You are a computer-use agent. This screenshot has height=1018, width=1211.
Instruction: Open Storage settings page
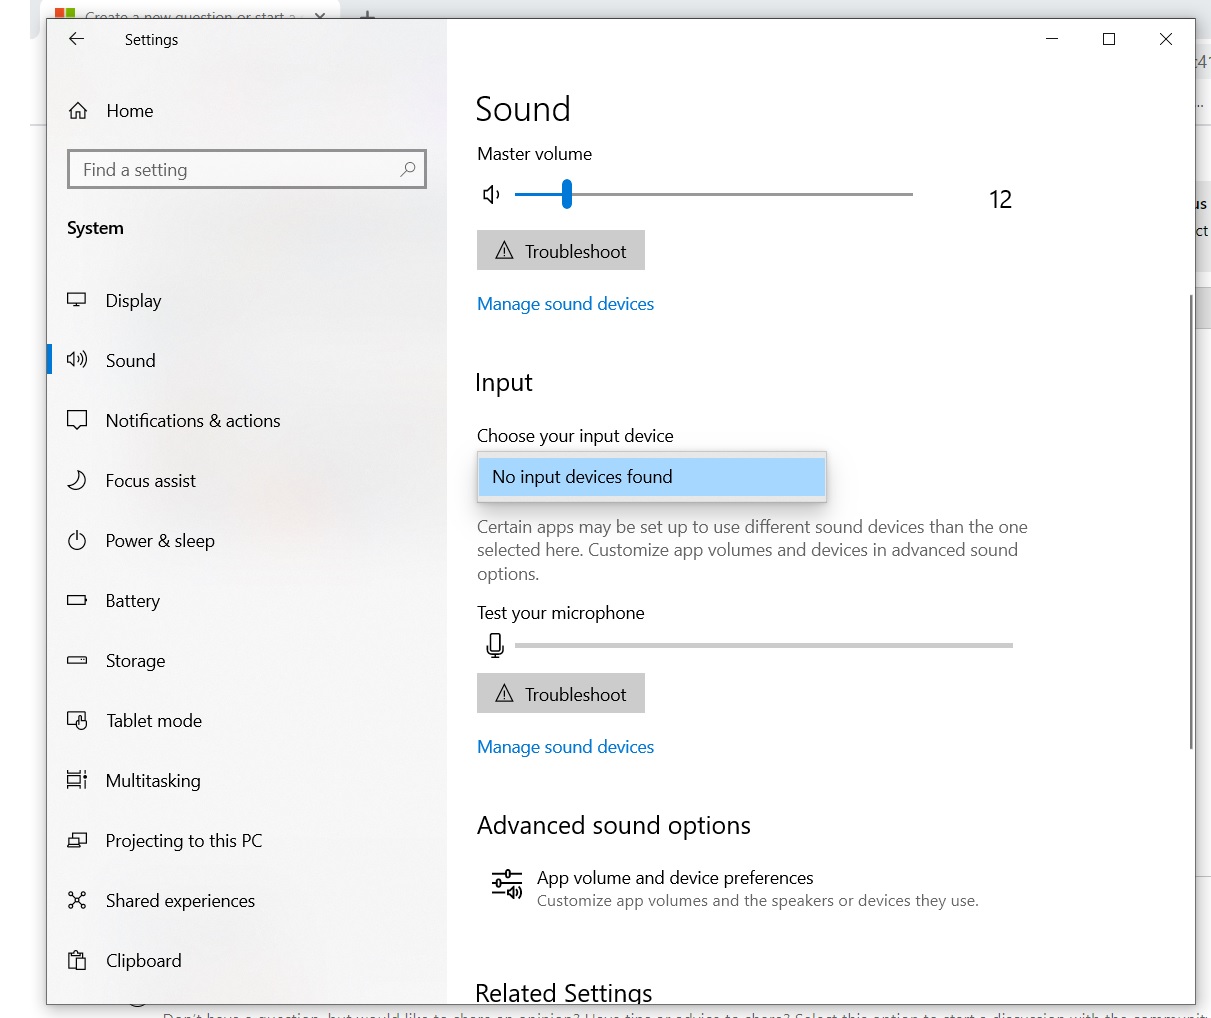(135, 660)
